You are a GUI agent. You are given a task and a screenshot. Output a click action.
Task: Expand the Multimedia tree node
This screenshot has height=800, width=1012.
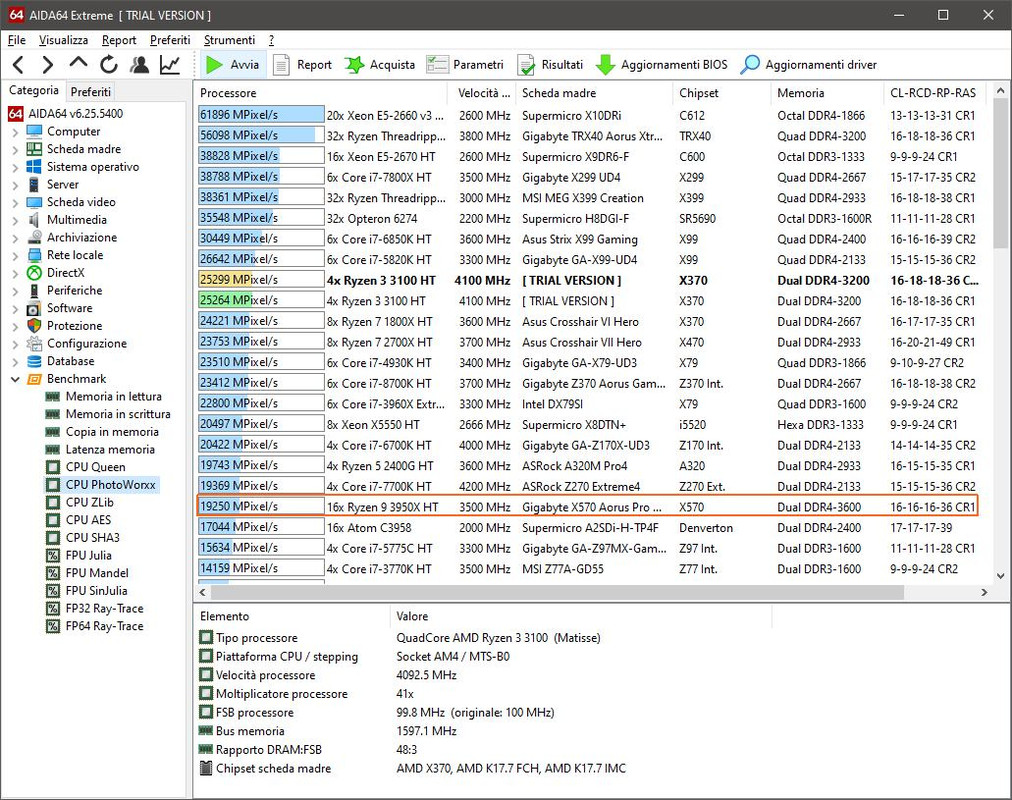[x=15, y=221]
